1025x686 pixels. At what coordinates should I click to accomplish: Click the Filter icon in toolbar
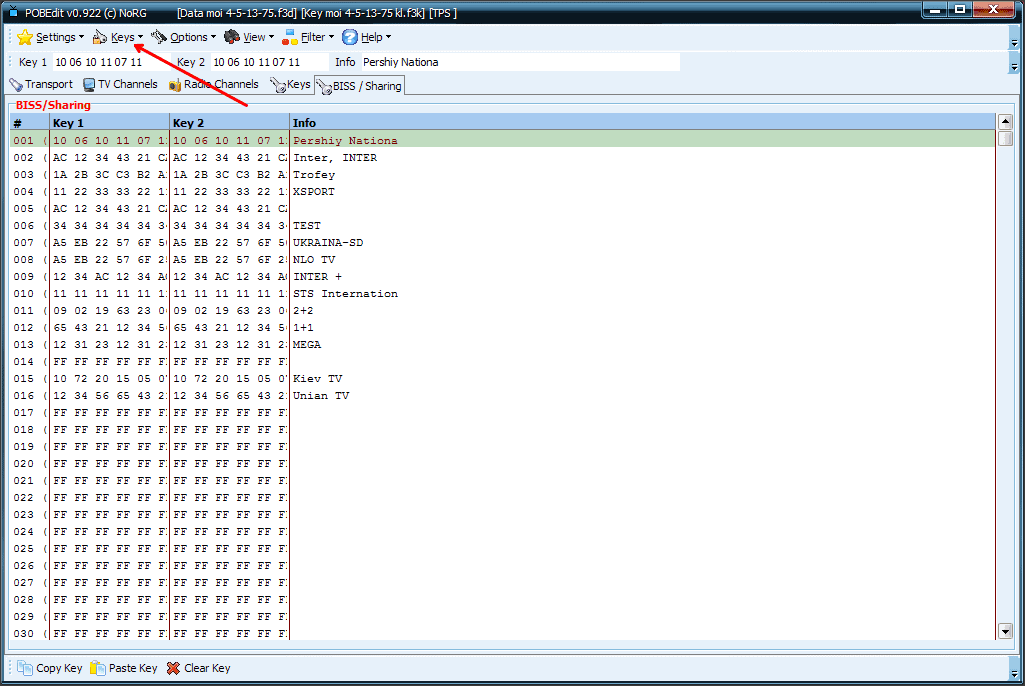[x=290, y=37]
